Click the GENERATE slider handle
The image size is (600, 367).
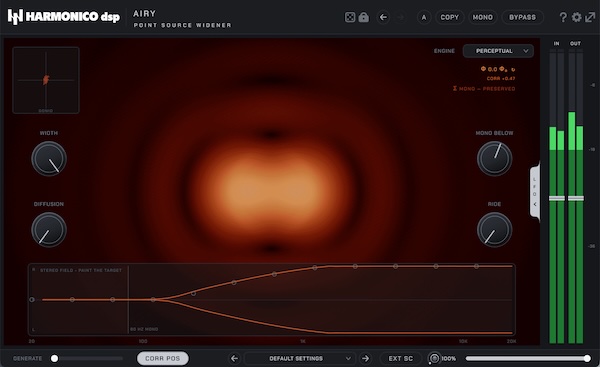click(x=54, y=359)
